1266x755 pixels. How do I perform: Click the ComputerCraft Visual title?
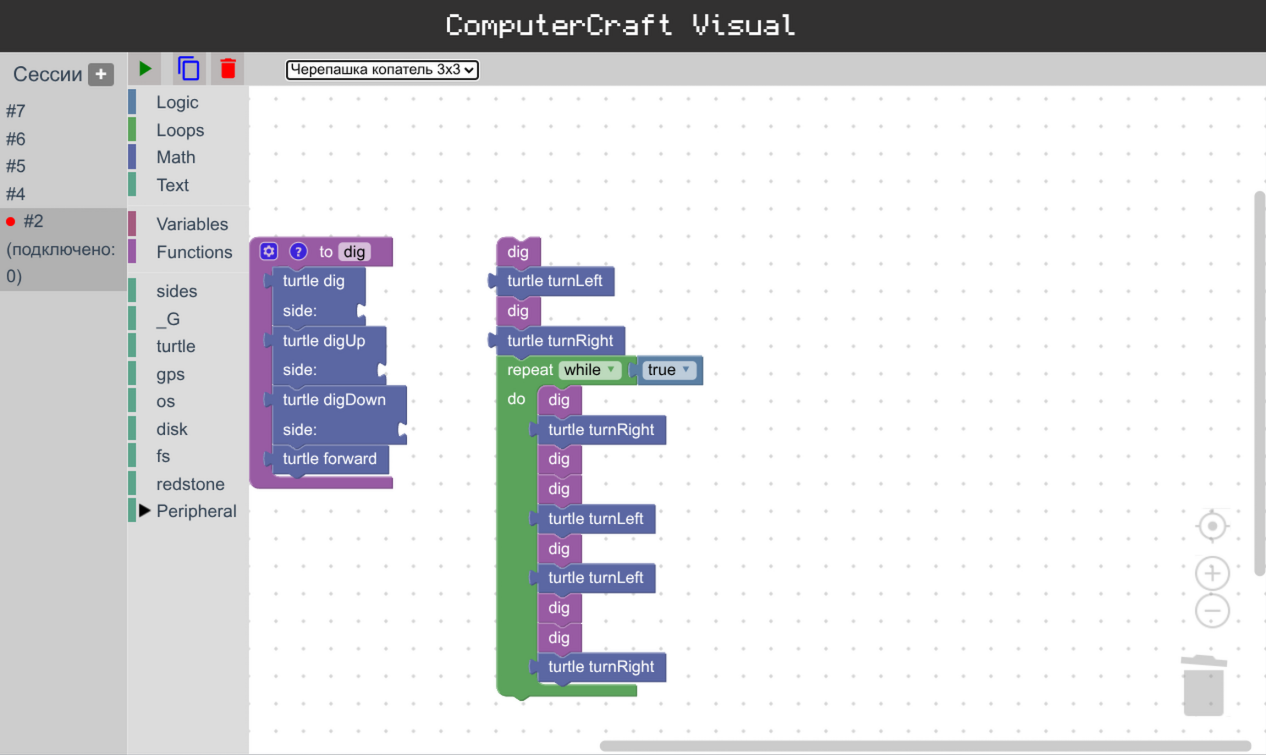621,25
